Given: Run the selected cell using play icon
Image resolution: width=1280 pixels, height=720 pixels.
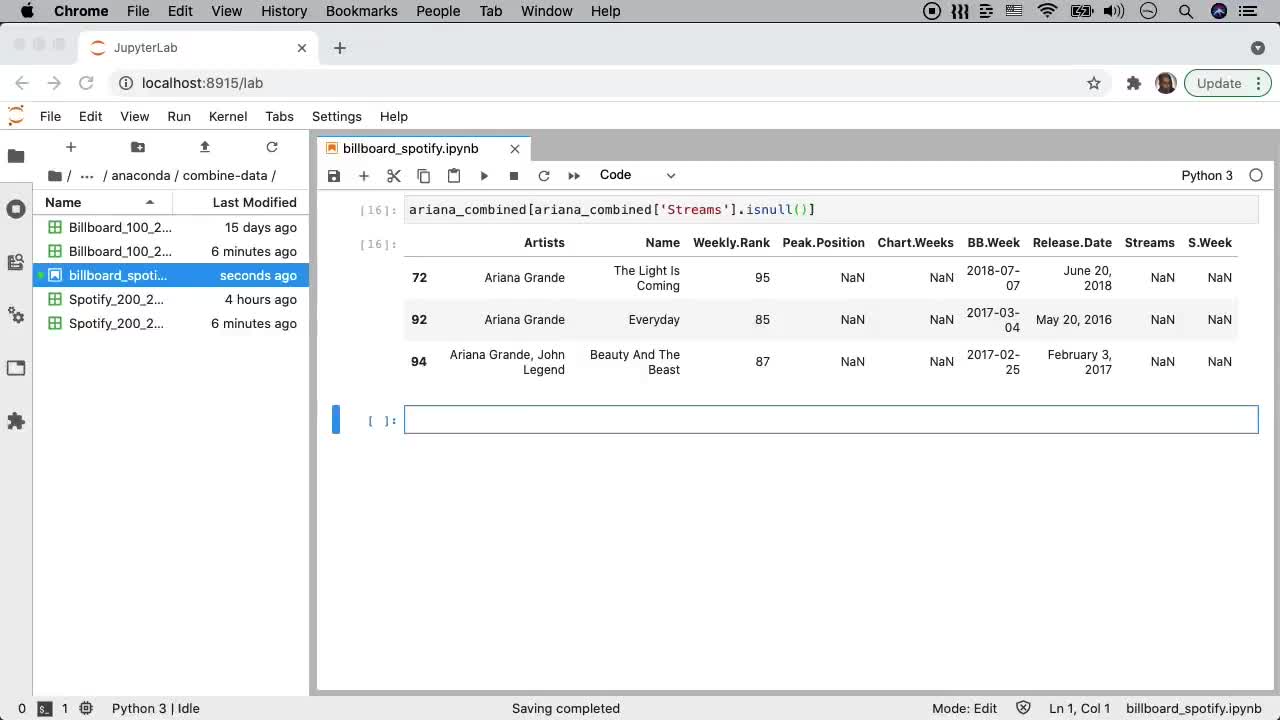Looking at the screenshot, I should pos(484,176).
